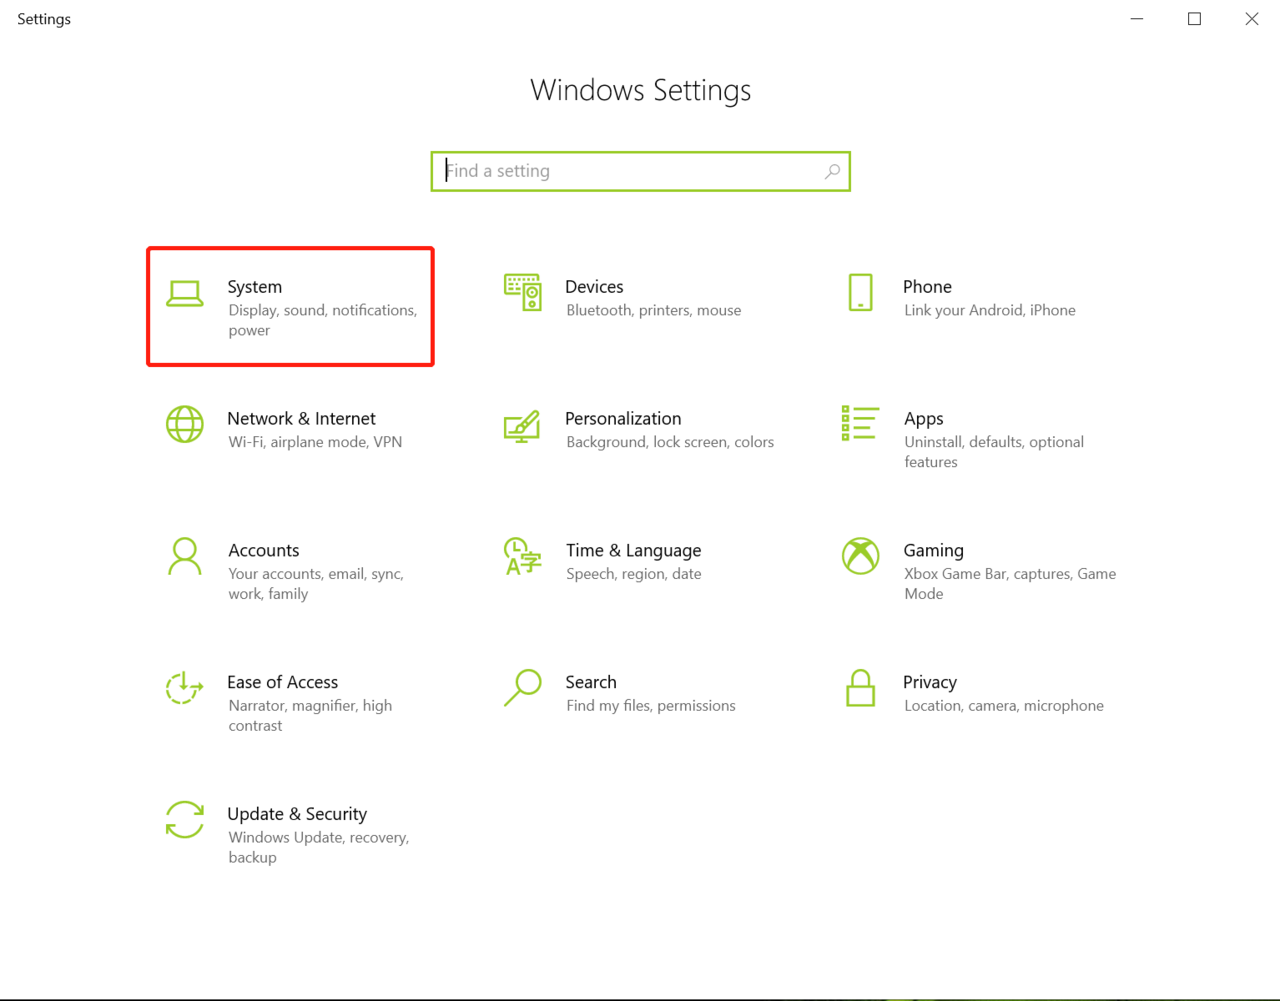Click the System laptop icon
Screen dimensions: 1280x1001
(x=185, y=293)
